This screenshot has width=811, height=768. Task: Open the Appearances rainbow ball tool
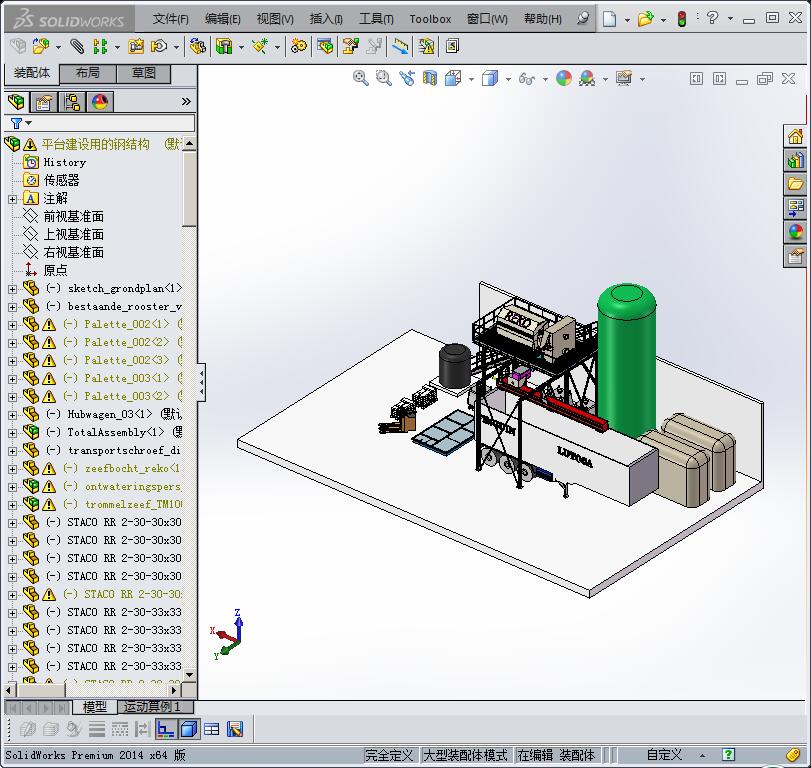[x=564, y=78]
